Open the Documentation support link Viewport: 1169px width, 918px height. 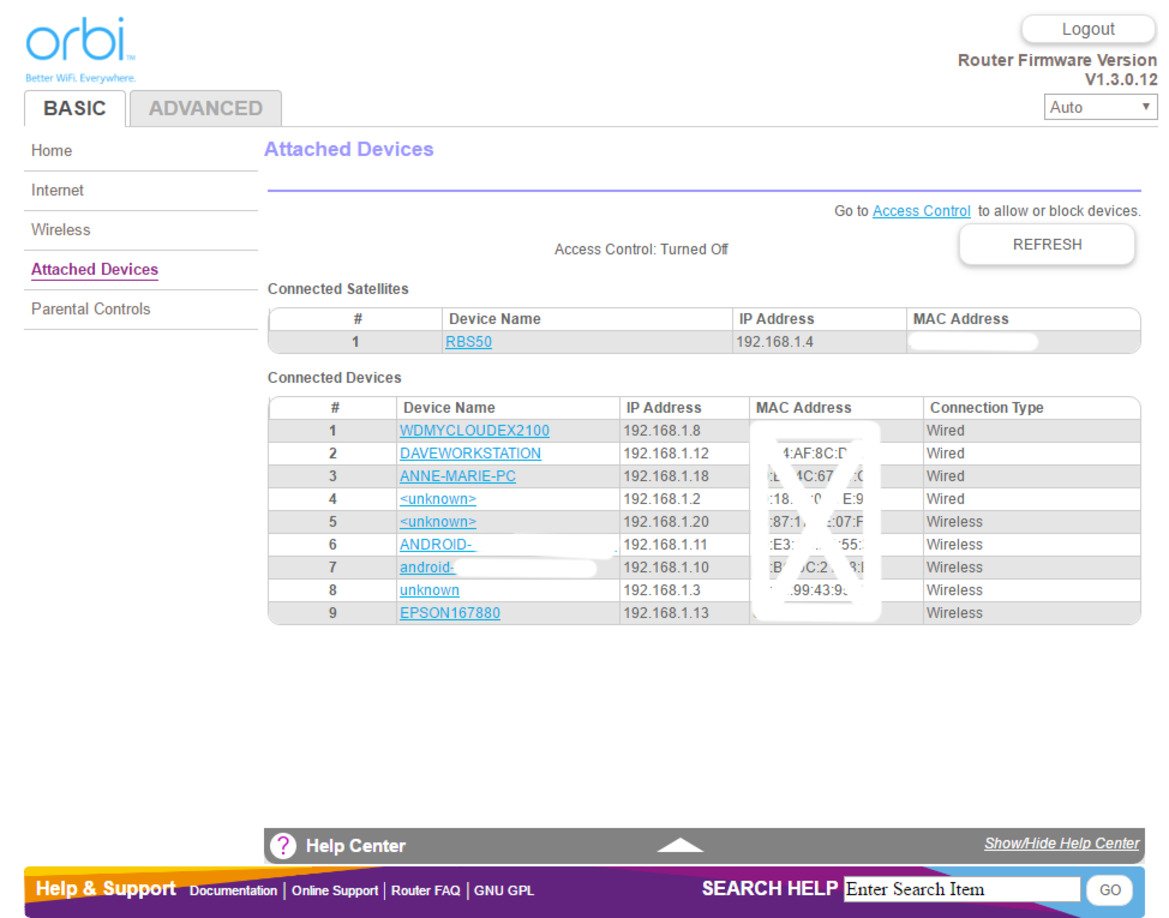(233, 890)
